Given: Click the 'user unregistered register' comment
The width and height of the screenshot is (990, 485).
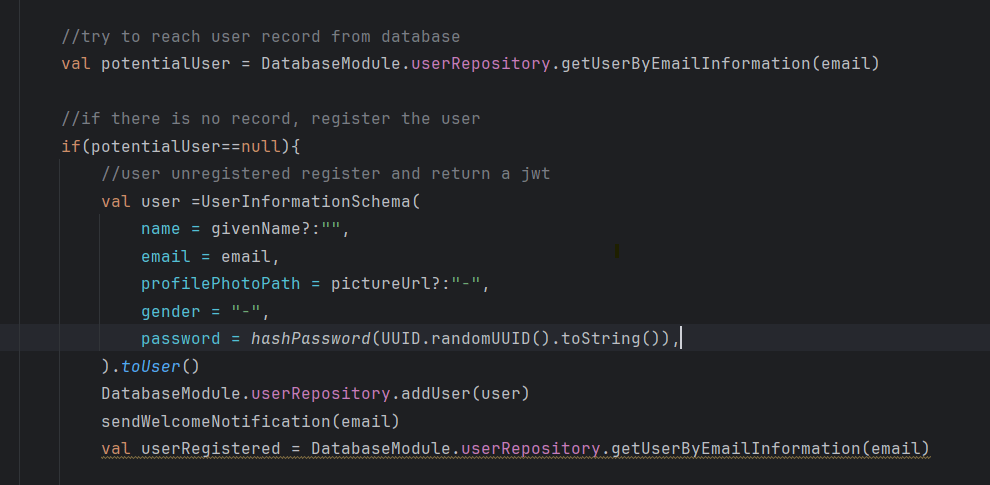Looking at the screenshot, I should [x=325, y=174].
